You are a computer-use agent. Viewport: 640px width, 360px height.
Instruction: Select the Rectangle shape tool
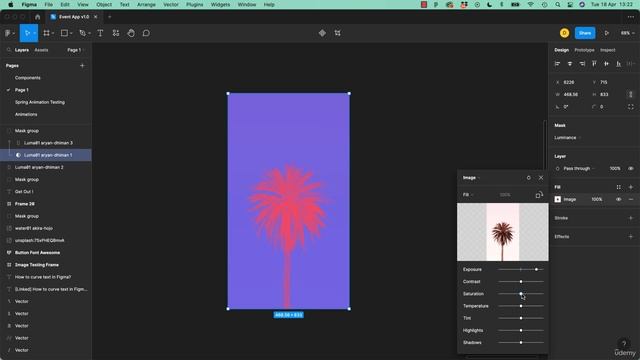coord(64,33)
